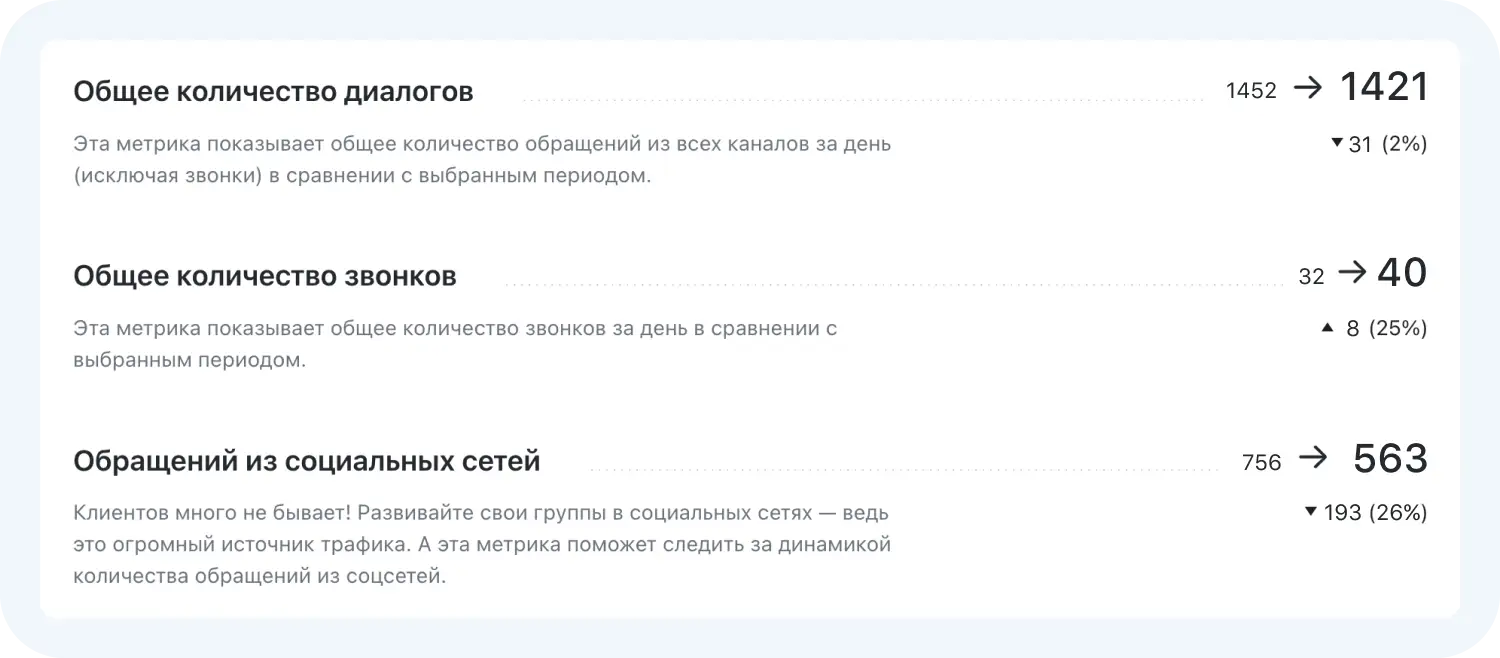Click the arrow between 756 and 563
The height and width of the screenshot is (658, 1500).
1312,459
